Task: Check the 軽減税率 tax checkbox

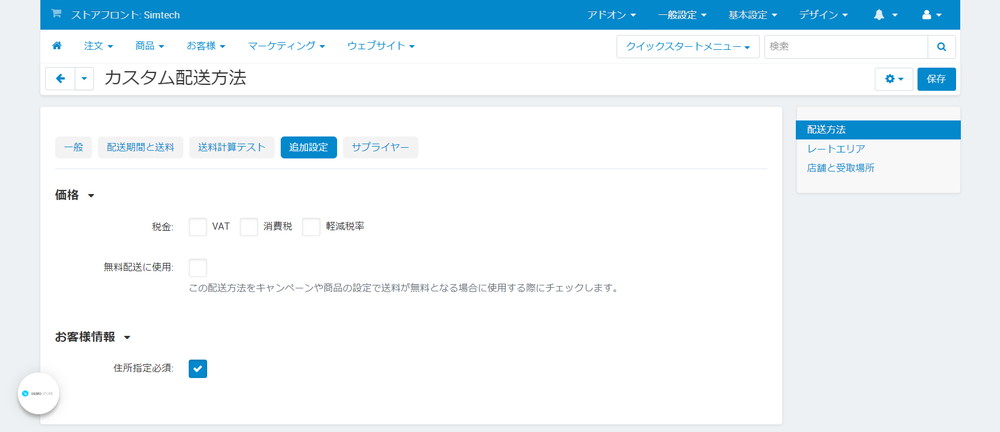Action: point(311,227)
